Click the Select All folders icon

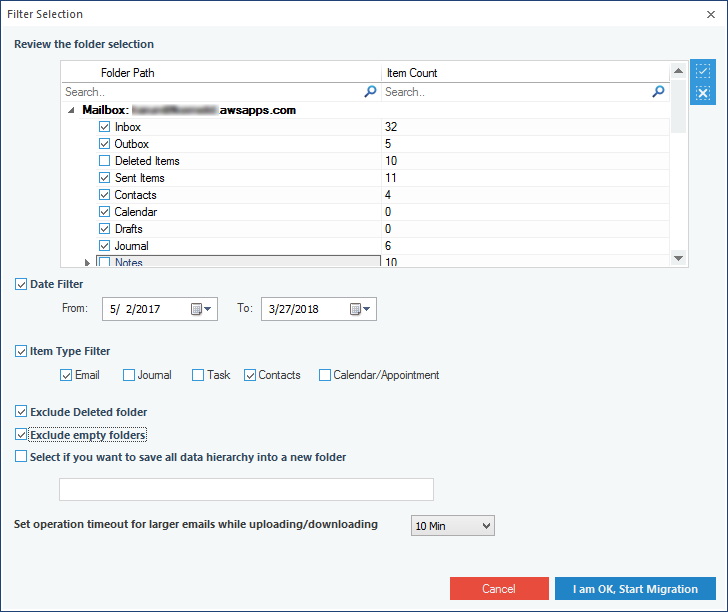702,71
